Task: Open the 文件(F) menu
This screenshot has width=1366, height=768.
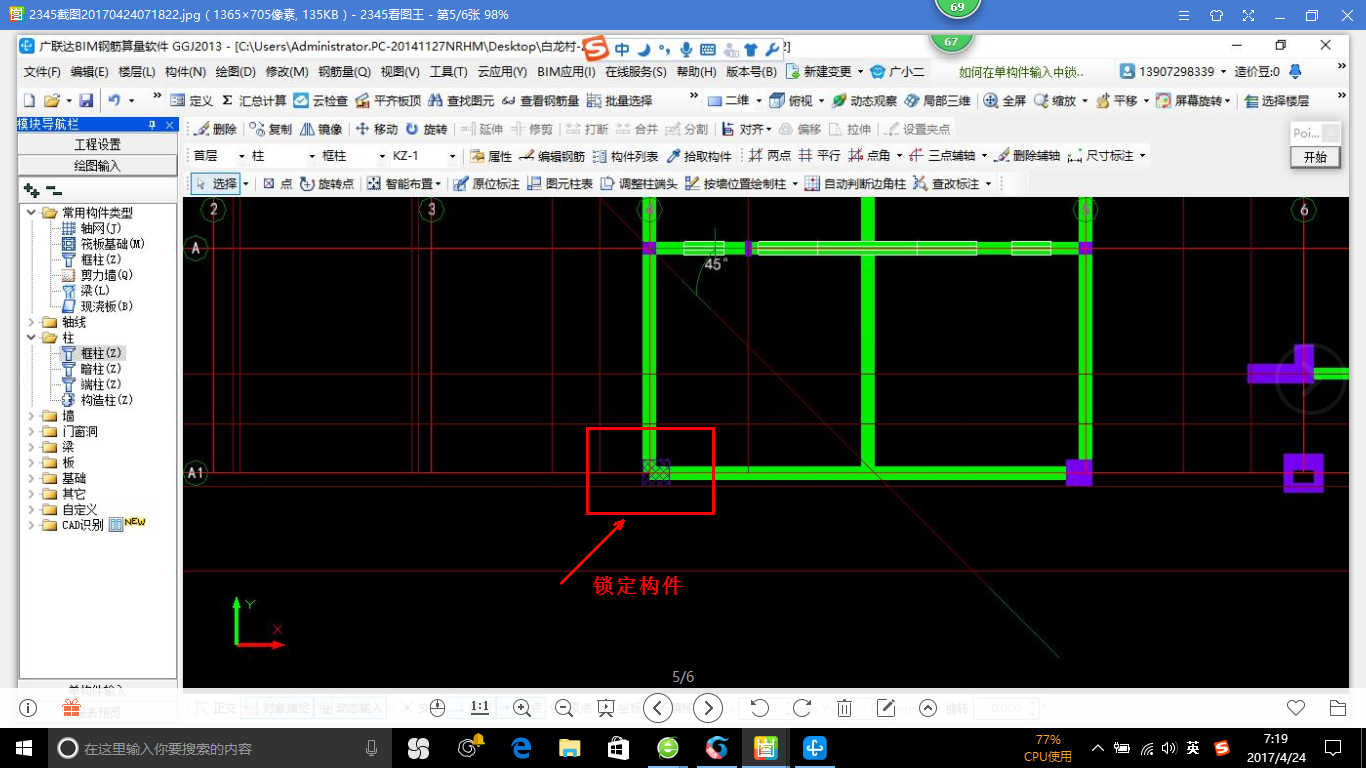Action: click(42, 72)
